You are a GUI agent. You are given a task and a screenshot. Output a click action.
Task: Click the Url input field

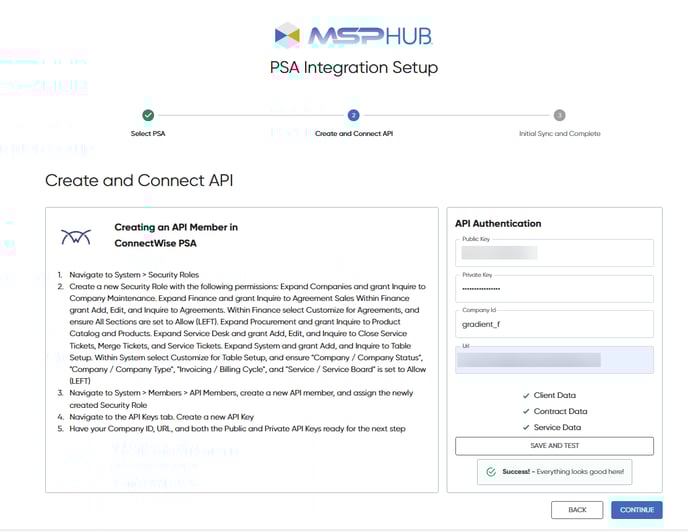coord(554,360)
